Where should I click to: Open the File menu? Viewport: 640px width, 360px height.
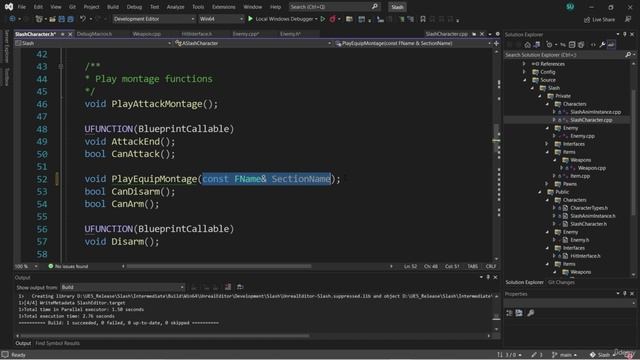pyautogui.click(x=22, y=7)
